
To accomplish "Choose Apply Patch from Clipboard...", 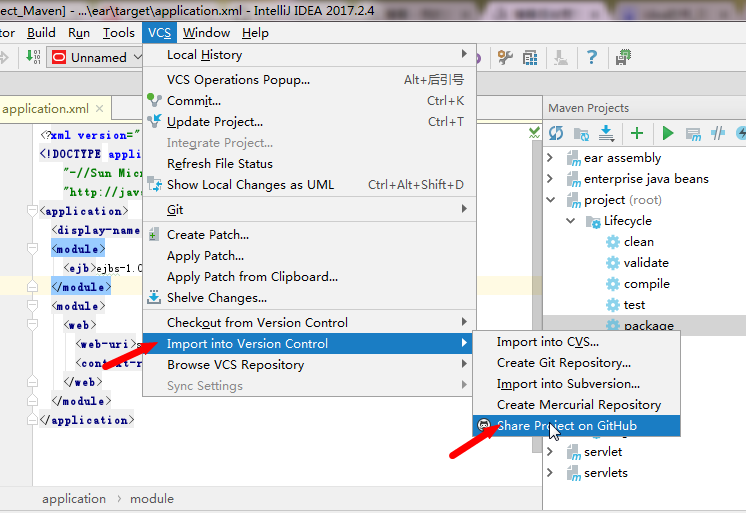I will pyautogui.click(x=309, y=276).
